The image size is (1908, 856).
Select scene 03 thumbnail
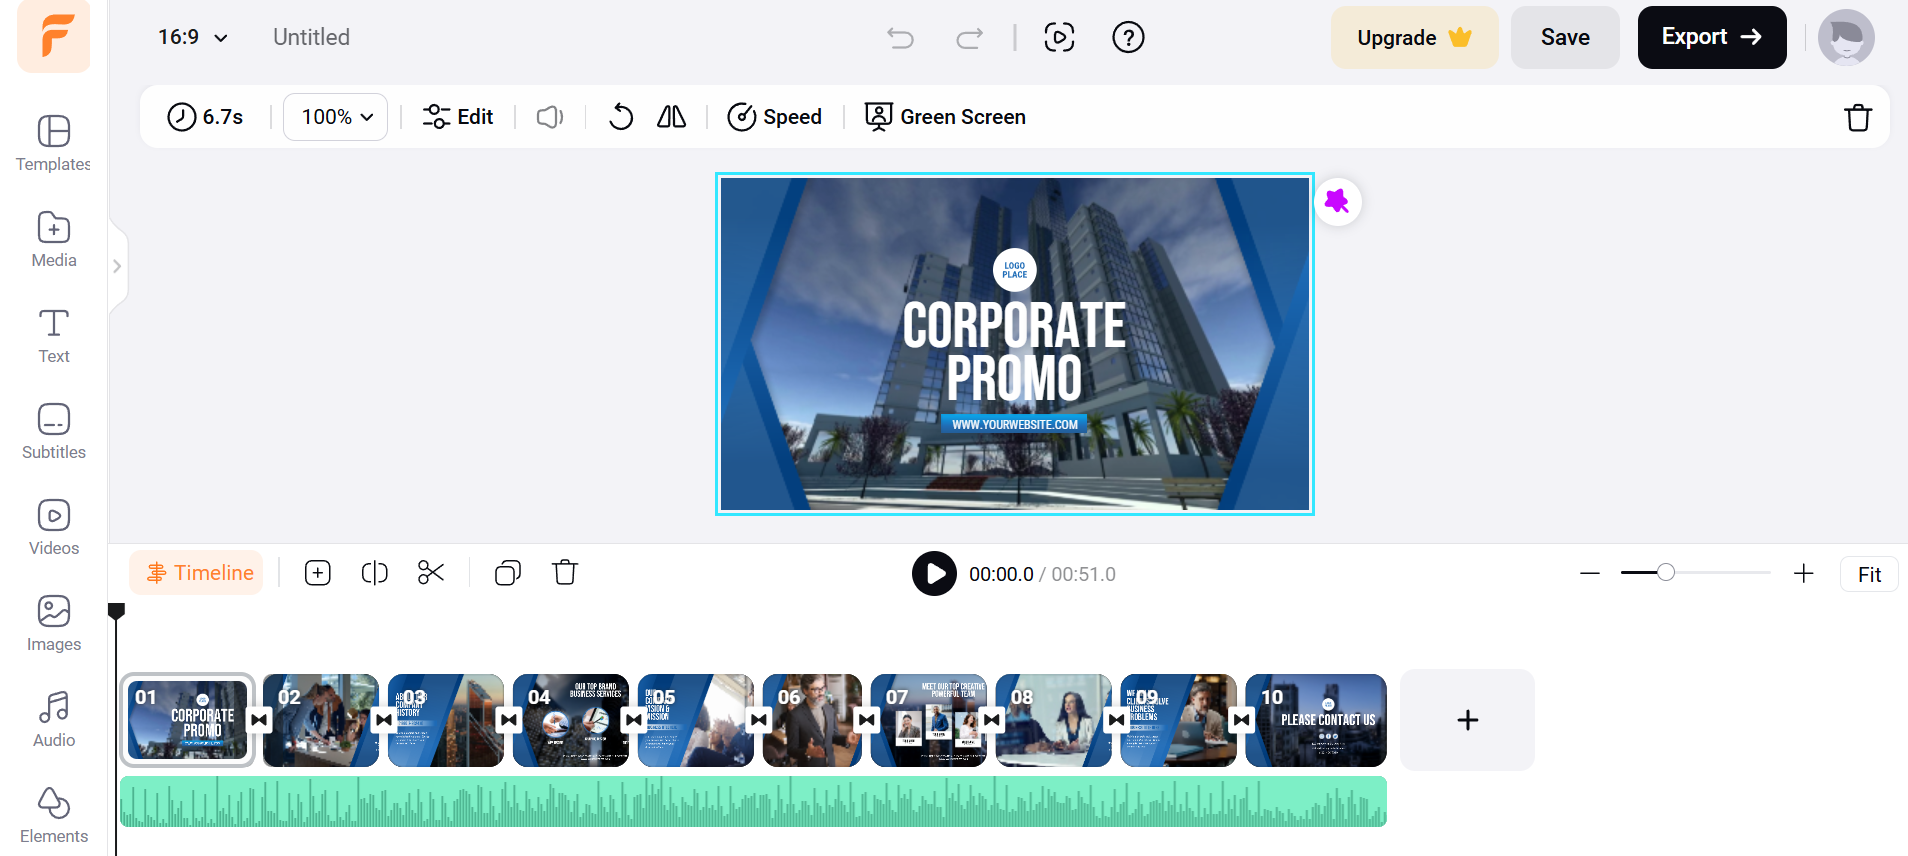tap(446, 720)
